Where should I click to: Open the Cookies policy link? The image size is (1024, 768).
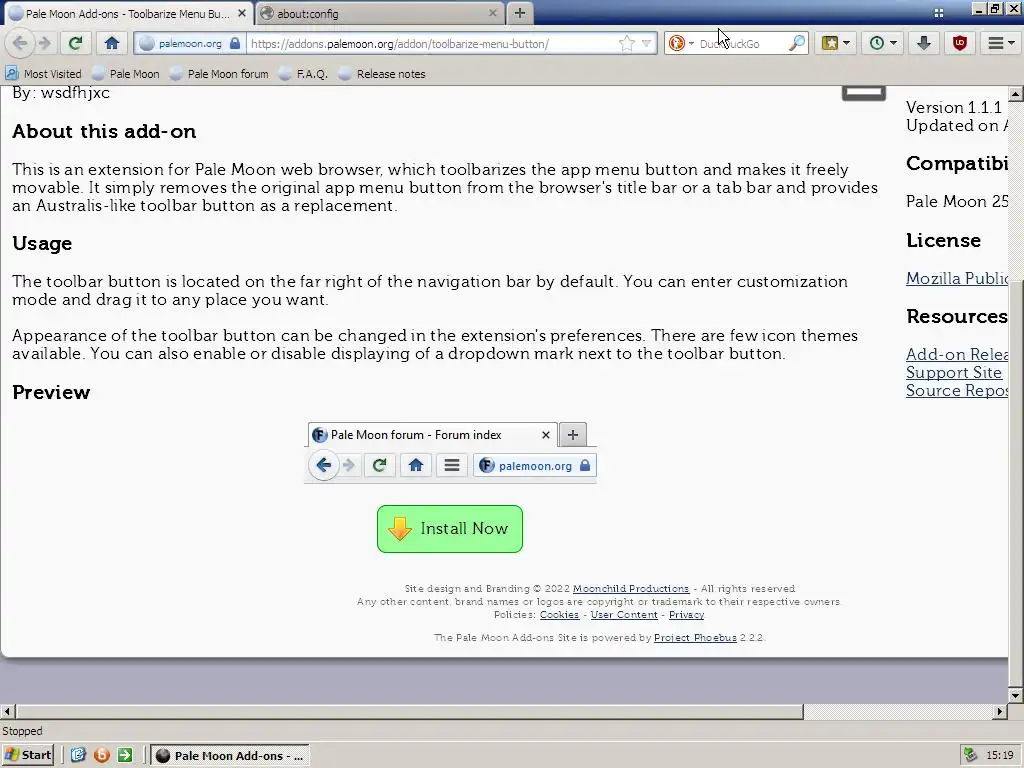tap(559, 615)
